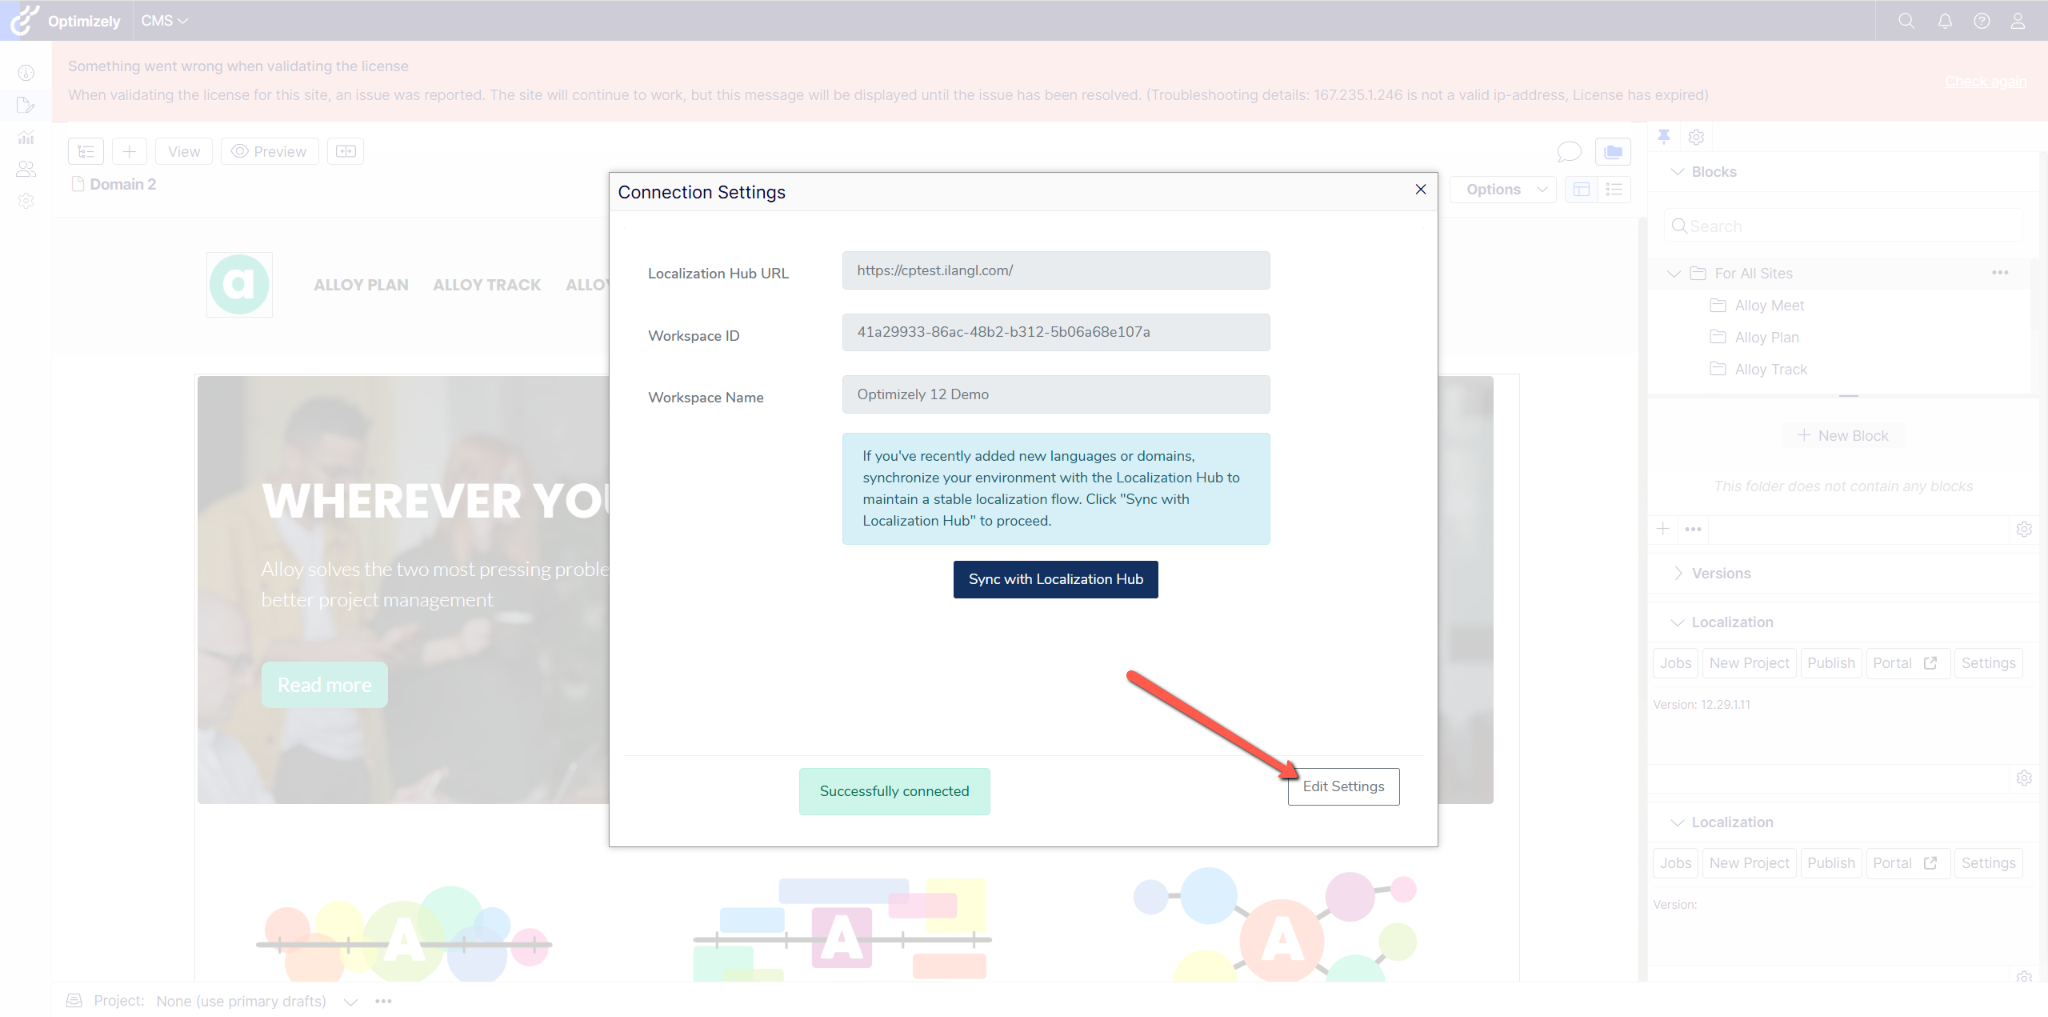The height and width of the screenshot is (1017, 2048).
Task: Open the CMS product dropdown
Action: coord(164,21)
